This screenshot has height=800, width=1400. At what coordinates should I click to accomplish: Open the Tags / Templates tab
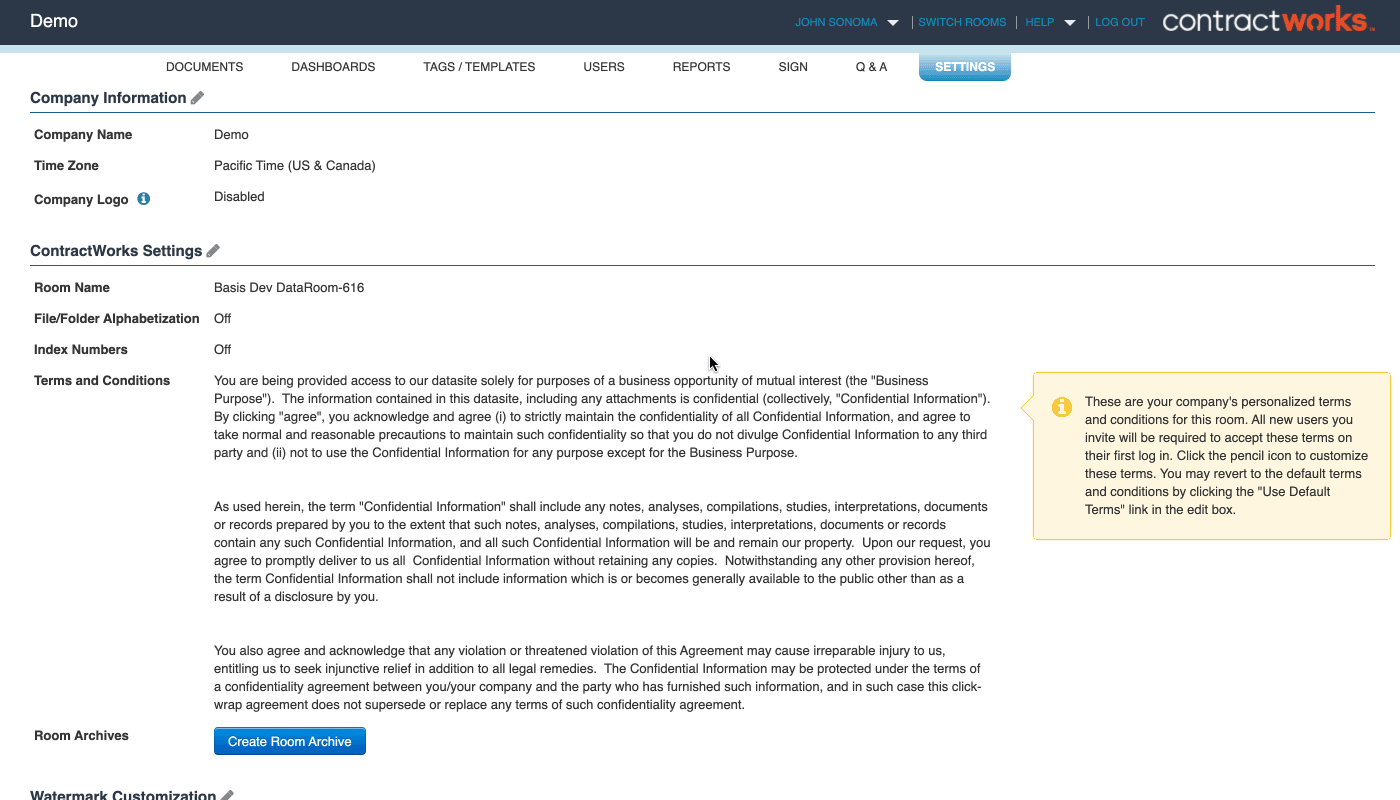coord(479,67)
